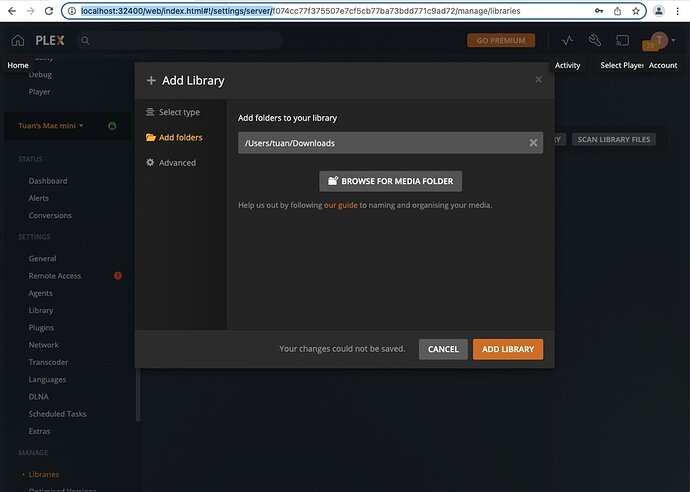Open General settings
The image size is (690, 492).
pos(42,258)
